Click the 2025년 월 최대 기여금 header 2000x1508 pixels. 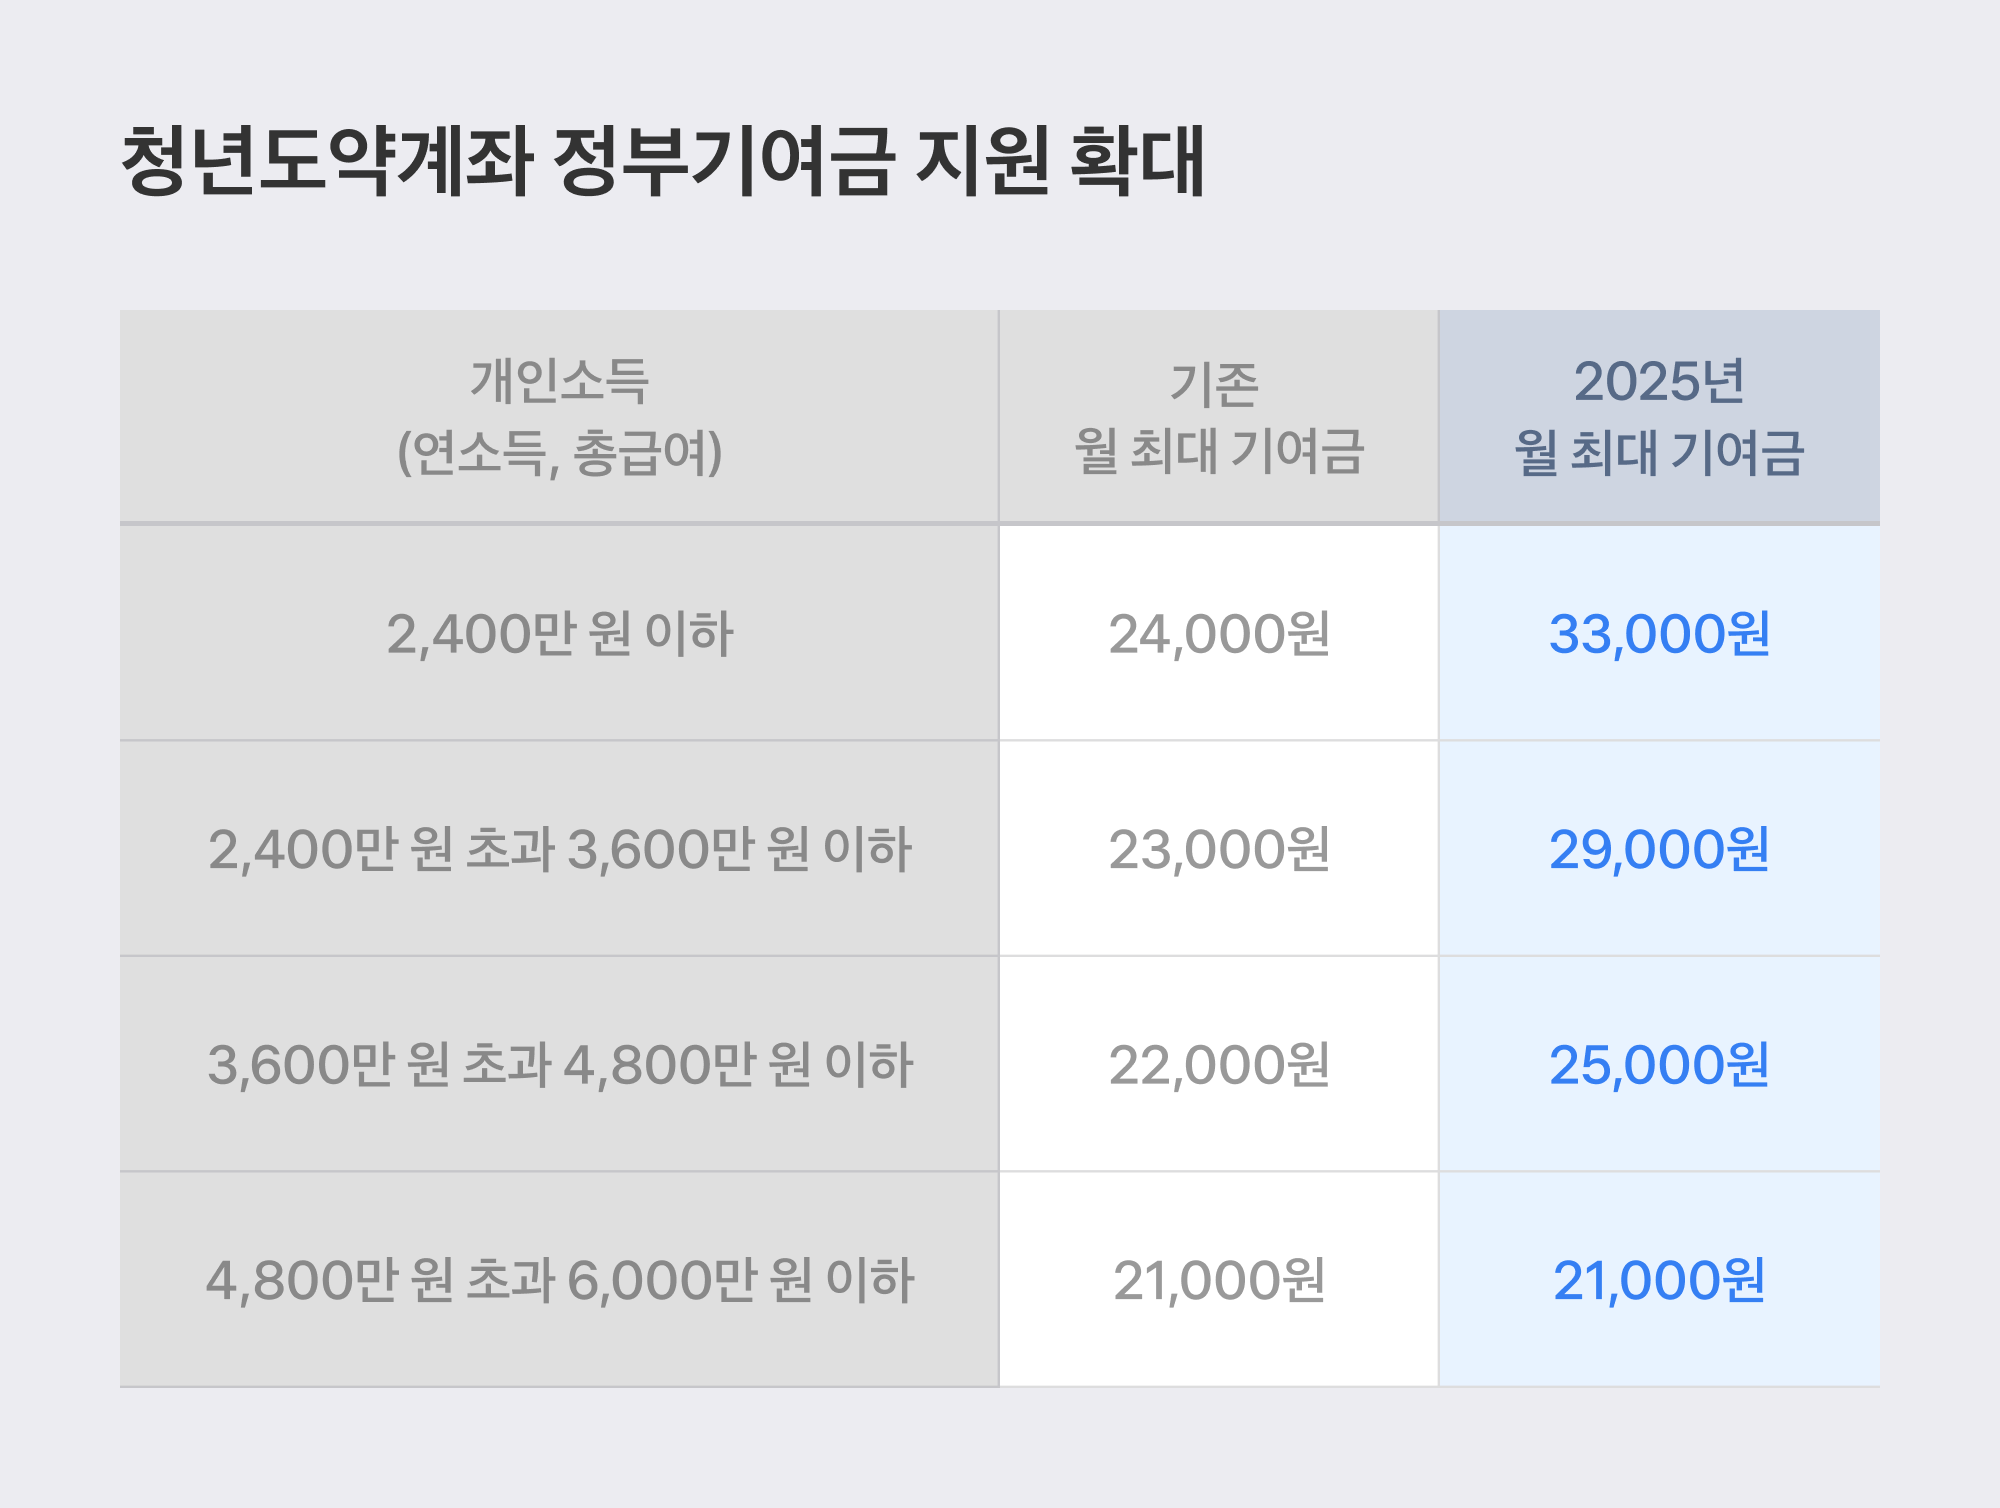[x=1659, y=416]
